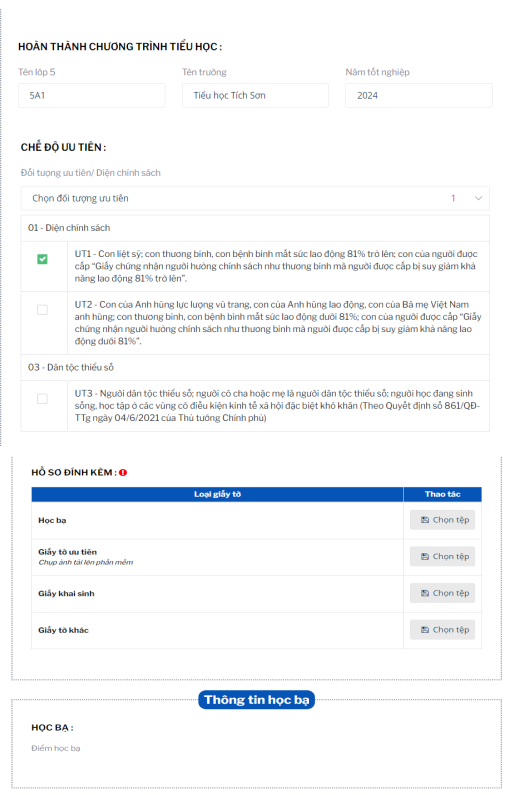The width and height of the screenshot is (509, 795).
Task: Click the red selected count number 1
Action: coord(453,198)
